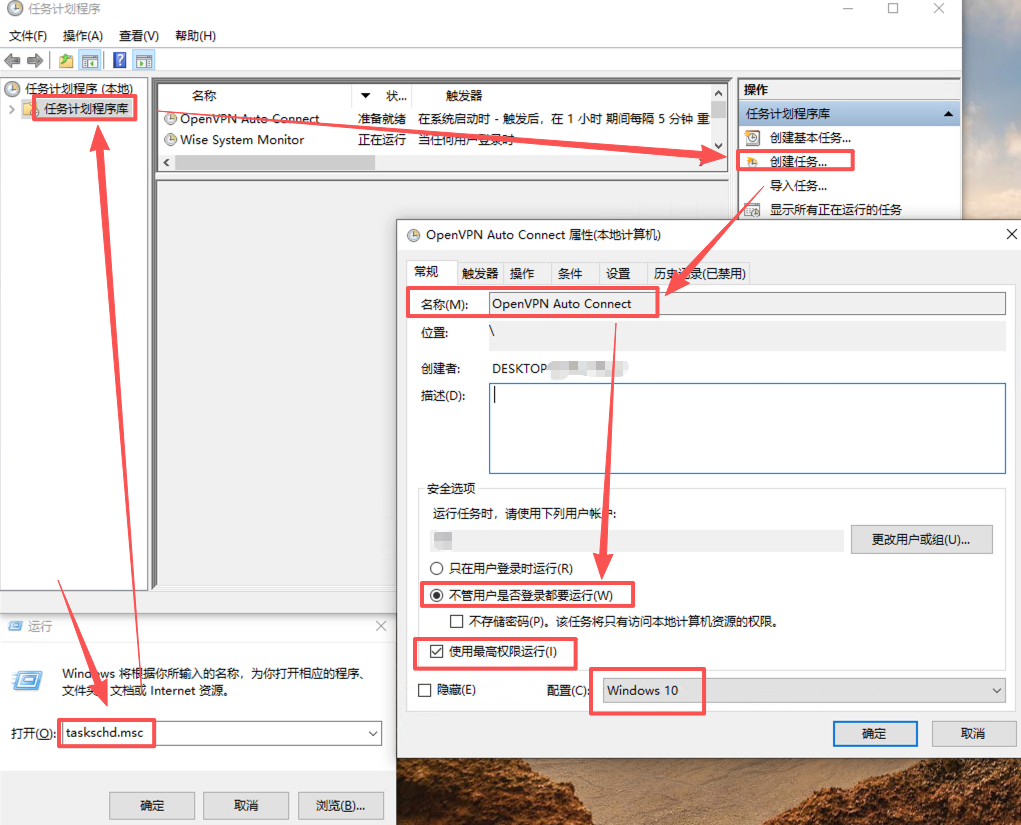
Task: Click inside the 描述 text field
Action: click(x=746, y=428)
